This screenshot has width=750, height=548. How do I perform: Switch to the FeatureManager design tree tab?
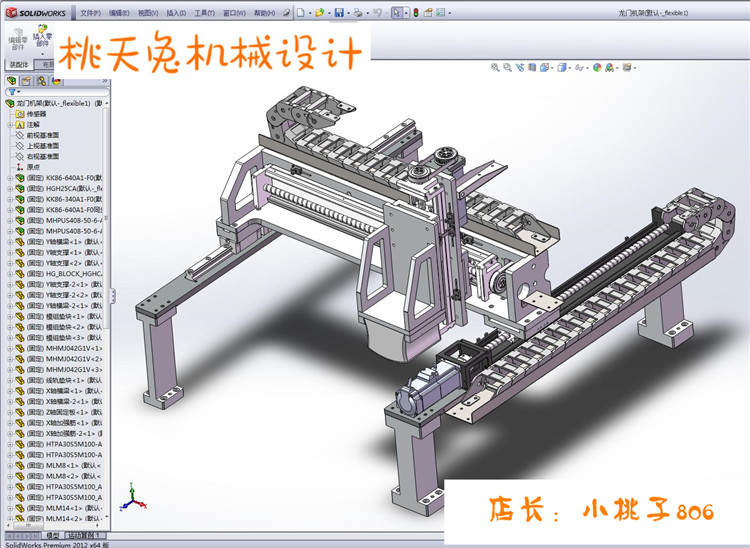pyautogui.click(x=11, y=81)
